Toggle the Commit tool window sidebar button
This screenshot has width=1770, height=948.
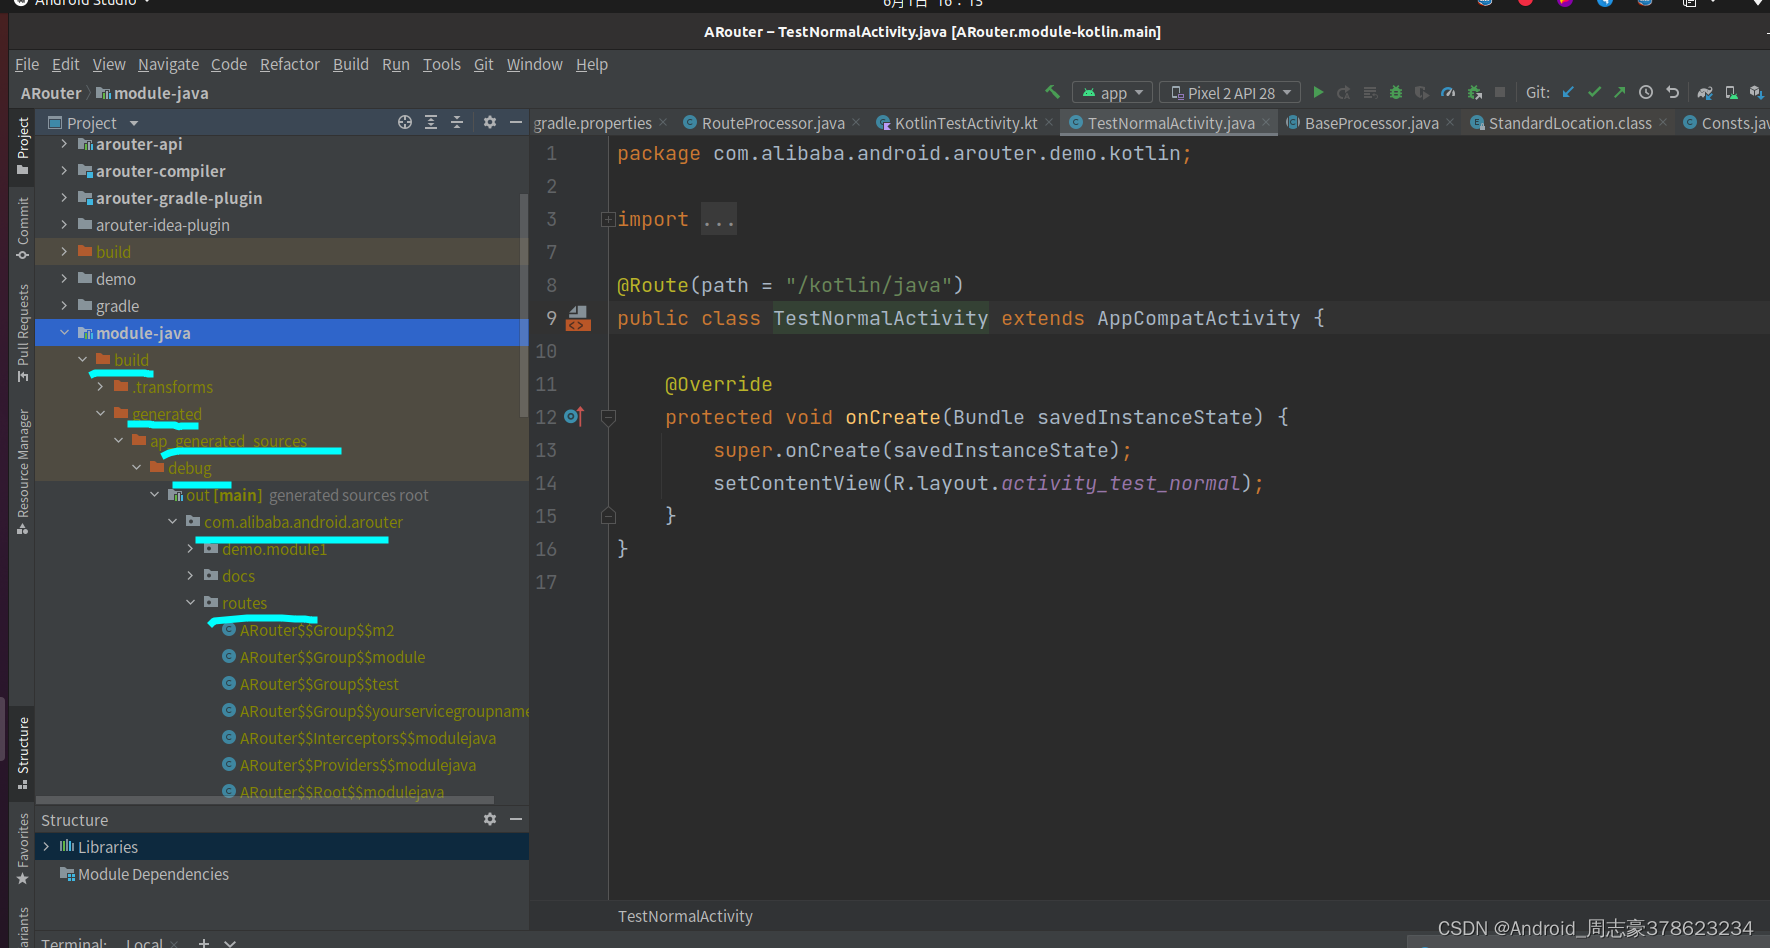22,228
